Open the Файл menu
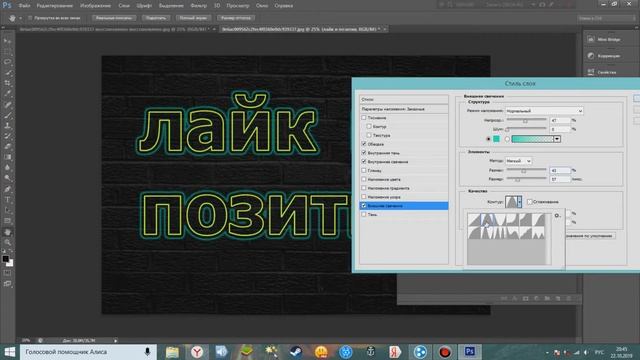 coord(24,6)
